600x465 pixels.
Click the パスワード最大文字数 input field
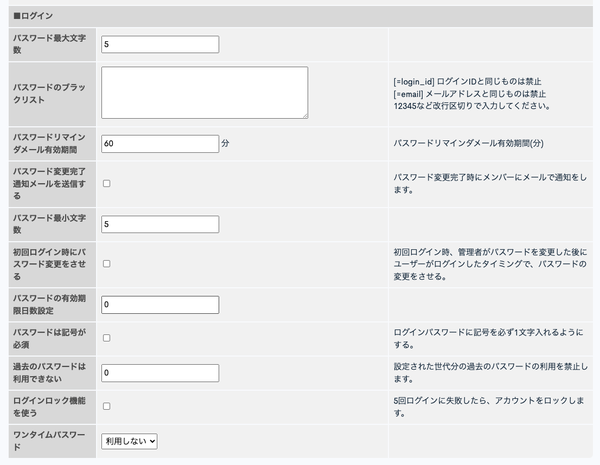tap(160, 44)
